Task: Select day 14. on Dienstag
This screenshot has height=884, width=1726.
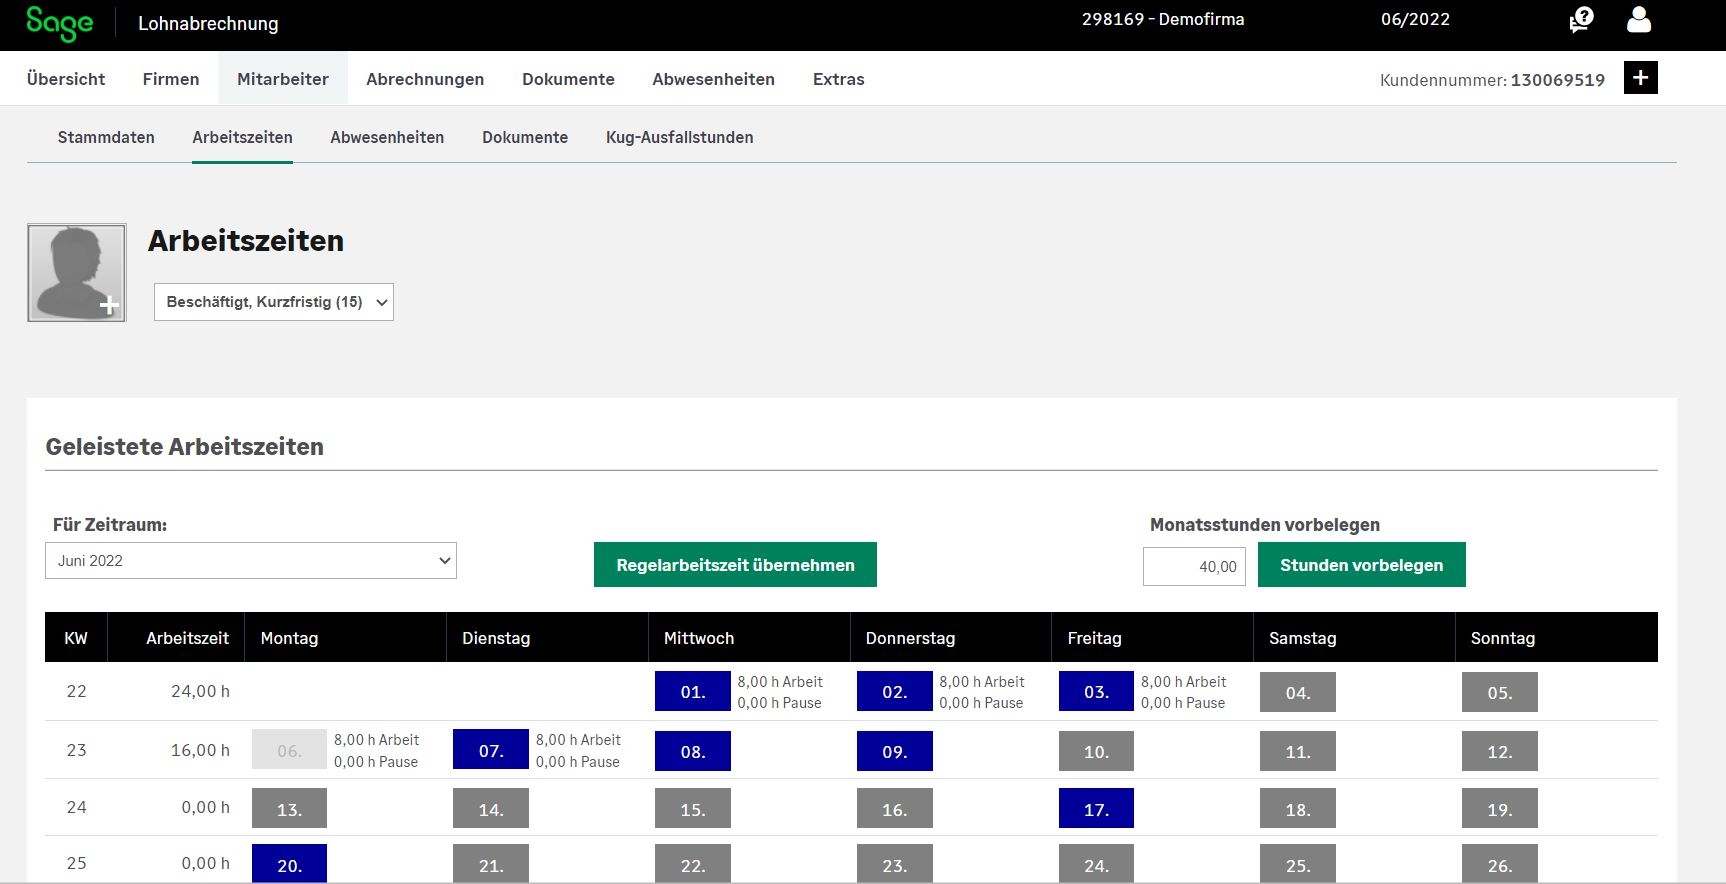Action: click(491, 808)
